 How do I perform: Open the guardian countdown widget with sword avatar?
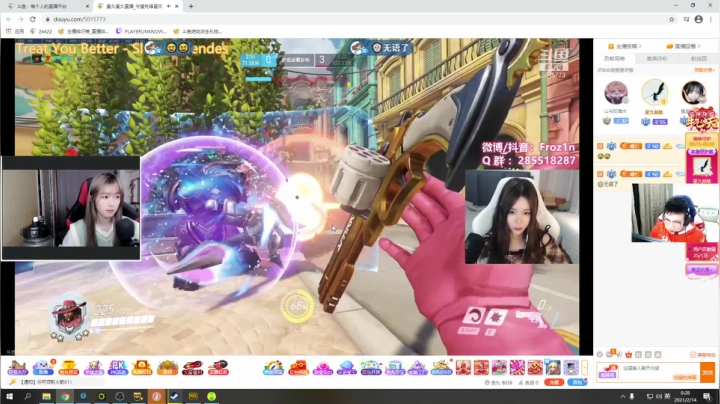pyautogui.click(x=702, y=159)
